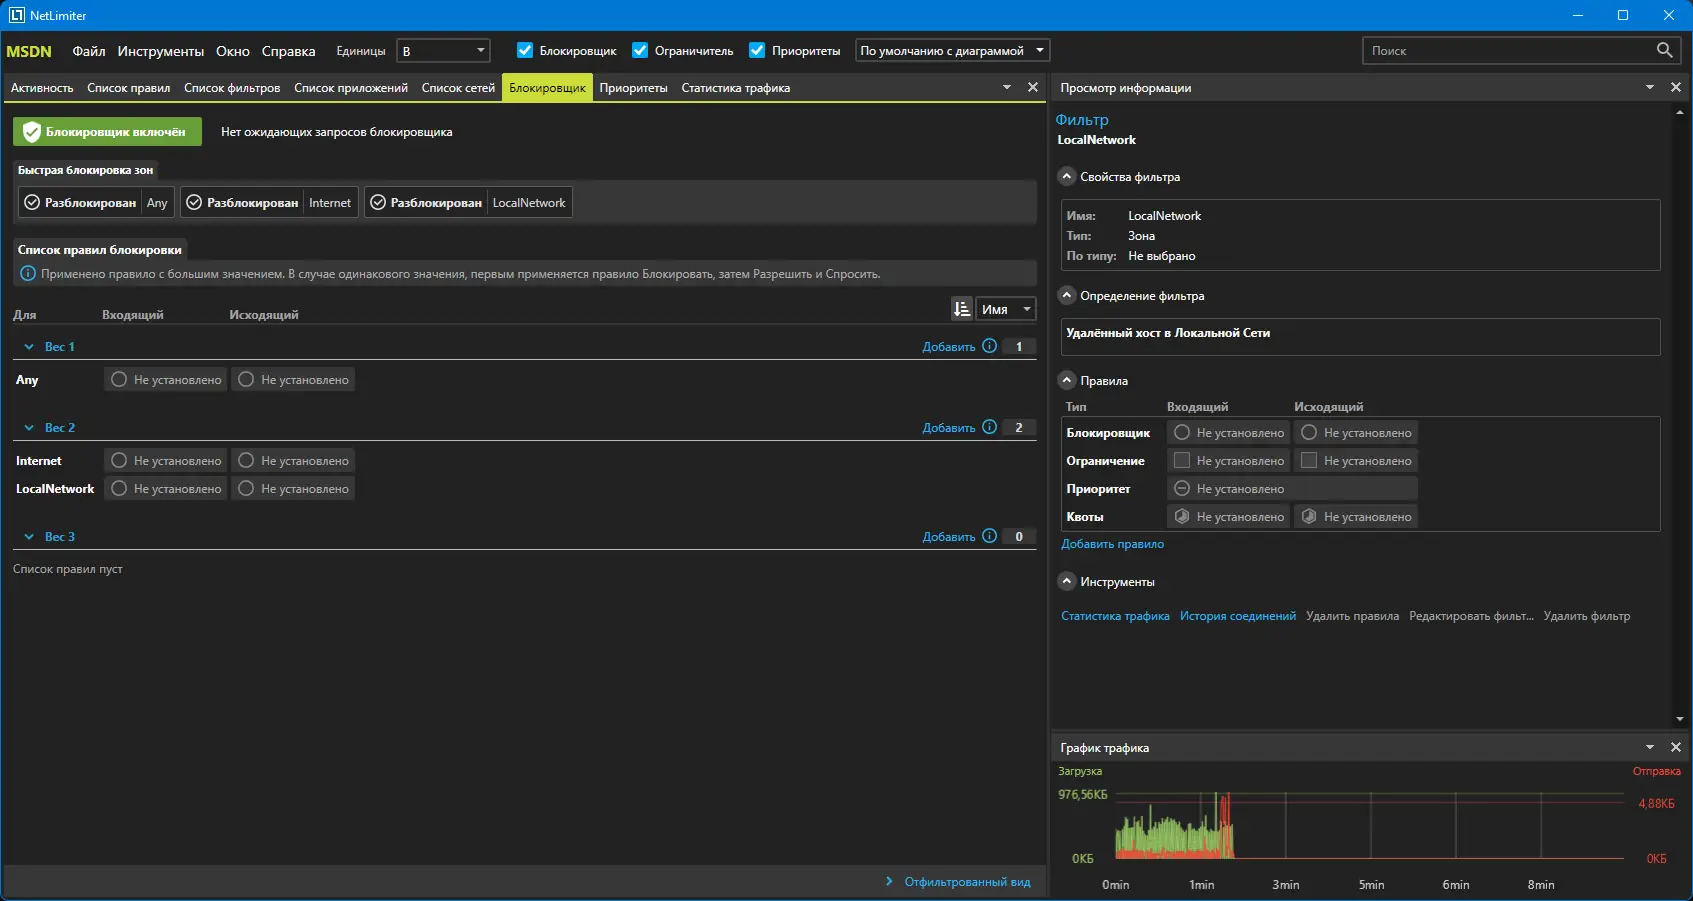Image resolution: width=1693 pixels, height=901 pixels.
Task: Uncheck the Блокировщик checkbox in toolbar
Action: click(525, 50)
